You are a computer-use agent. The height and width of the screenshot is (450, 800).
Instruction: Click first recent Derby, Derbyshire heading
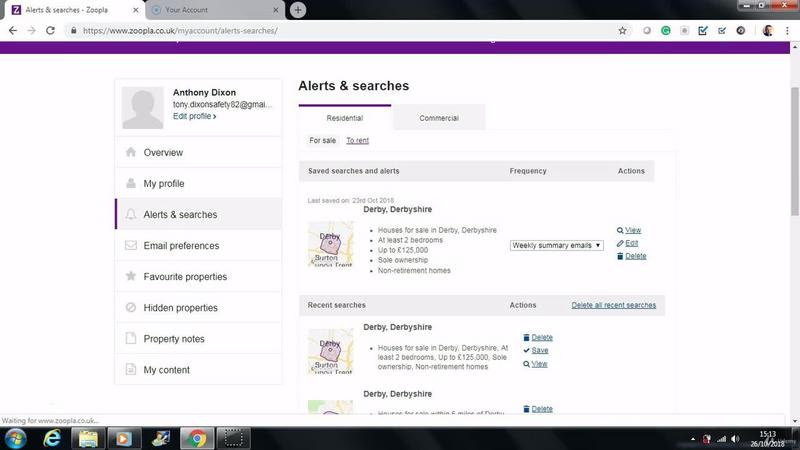click(397, 327)
